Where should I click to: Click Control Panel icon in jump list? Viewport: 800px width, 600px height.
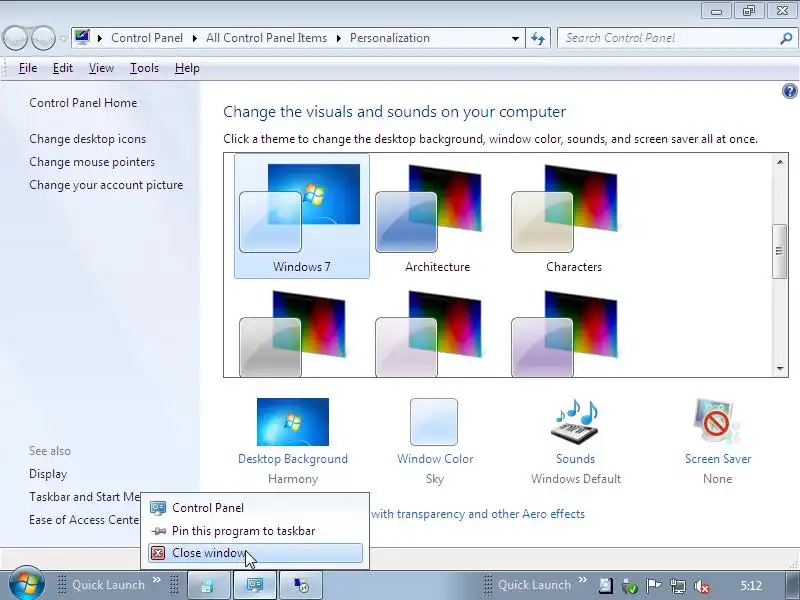[x=158, y=508]
